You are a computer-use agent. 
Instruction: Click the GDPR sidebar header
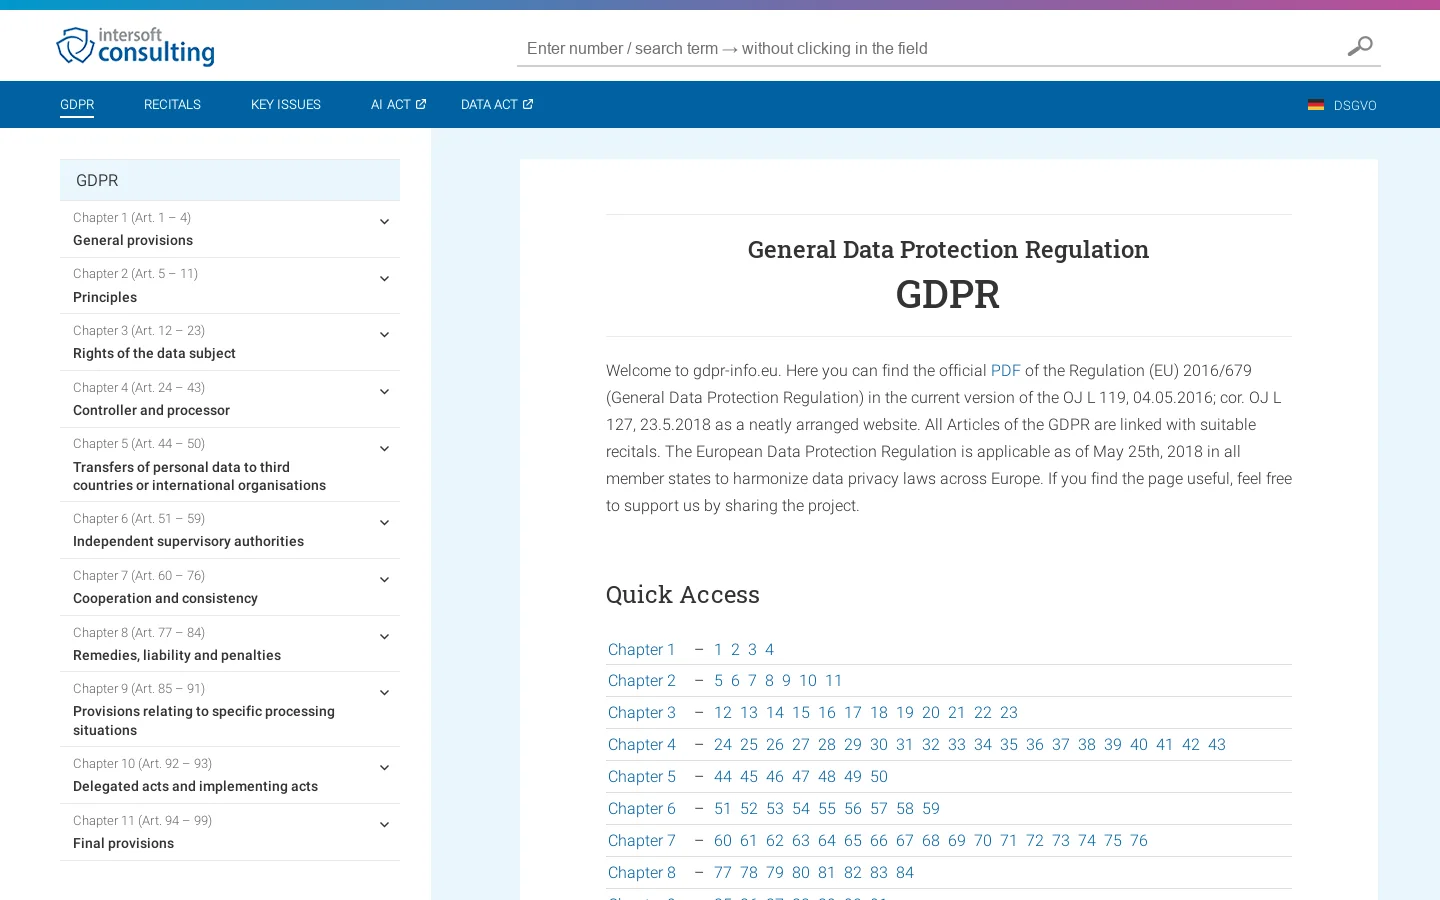(x=230, y=180)
